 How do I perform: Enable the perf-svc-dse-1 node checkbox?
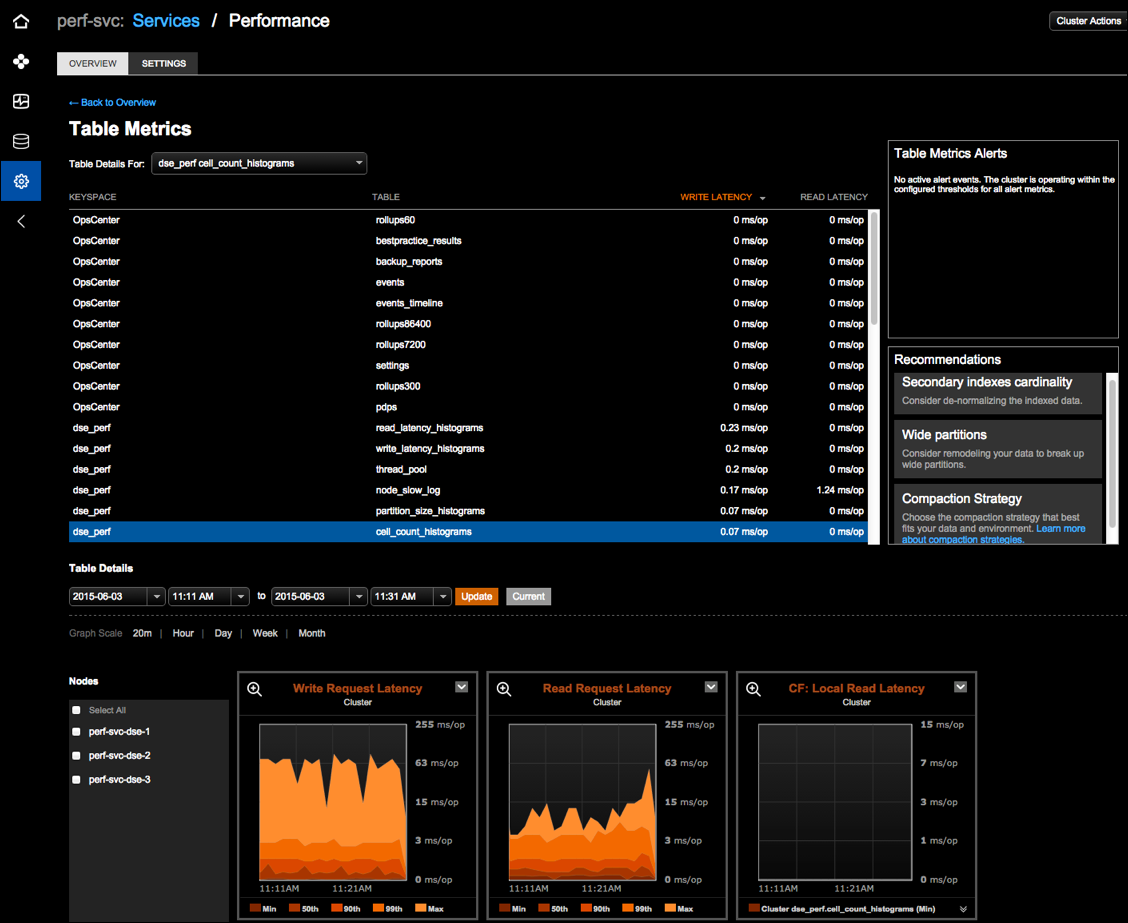tap(77, 732)
